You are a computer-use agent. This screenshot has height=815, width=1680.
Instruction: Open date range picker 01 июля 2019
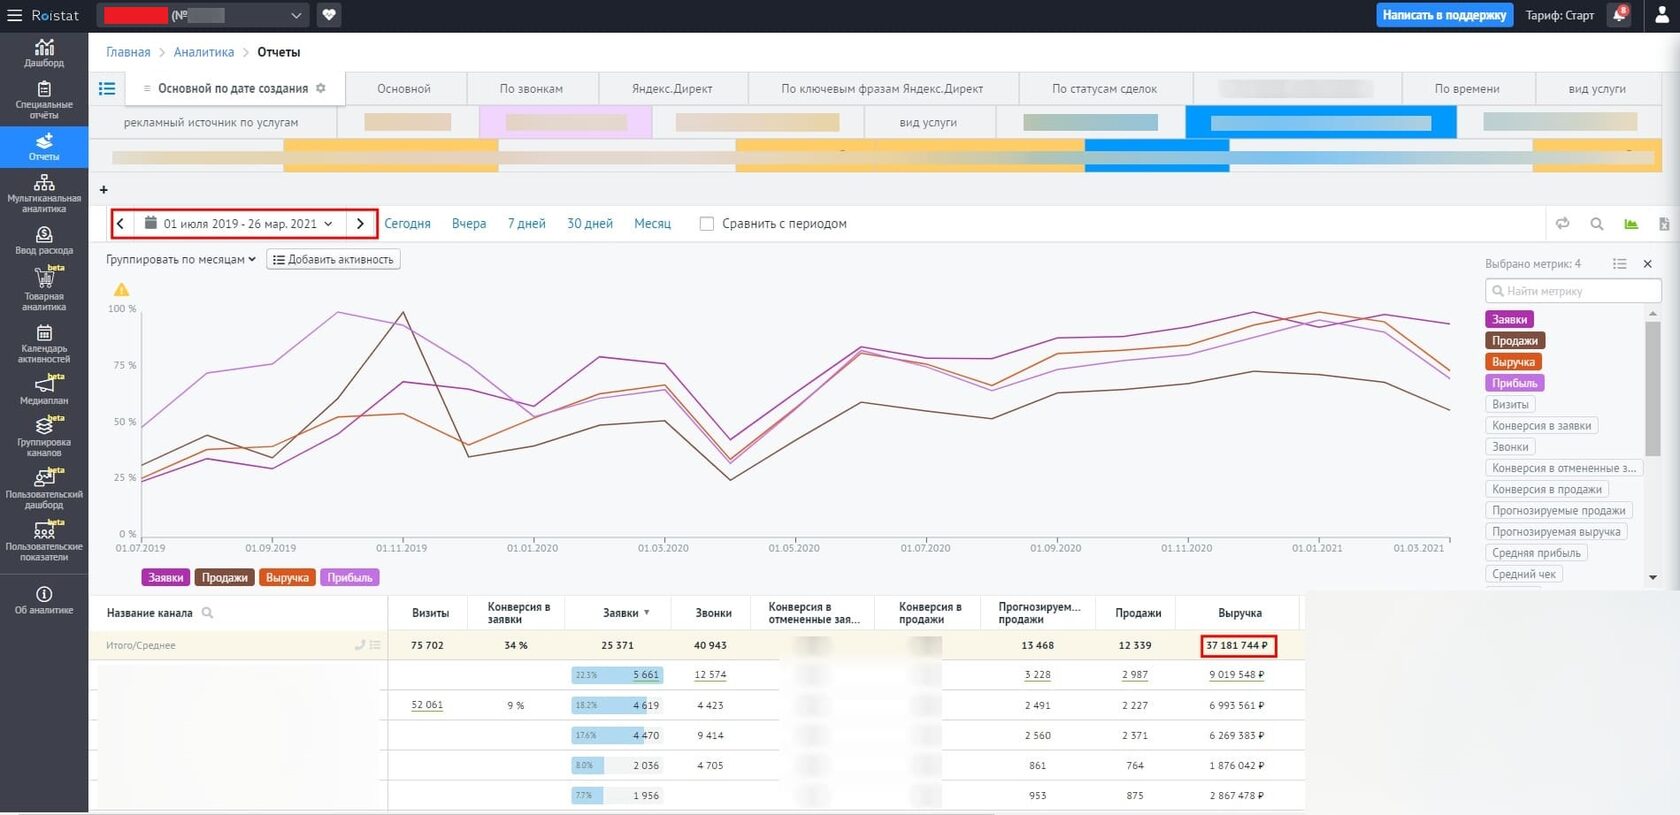point(240,224)
